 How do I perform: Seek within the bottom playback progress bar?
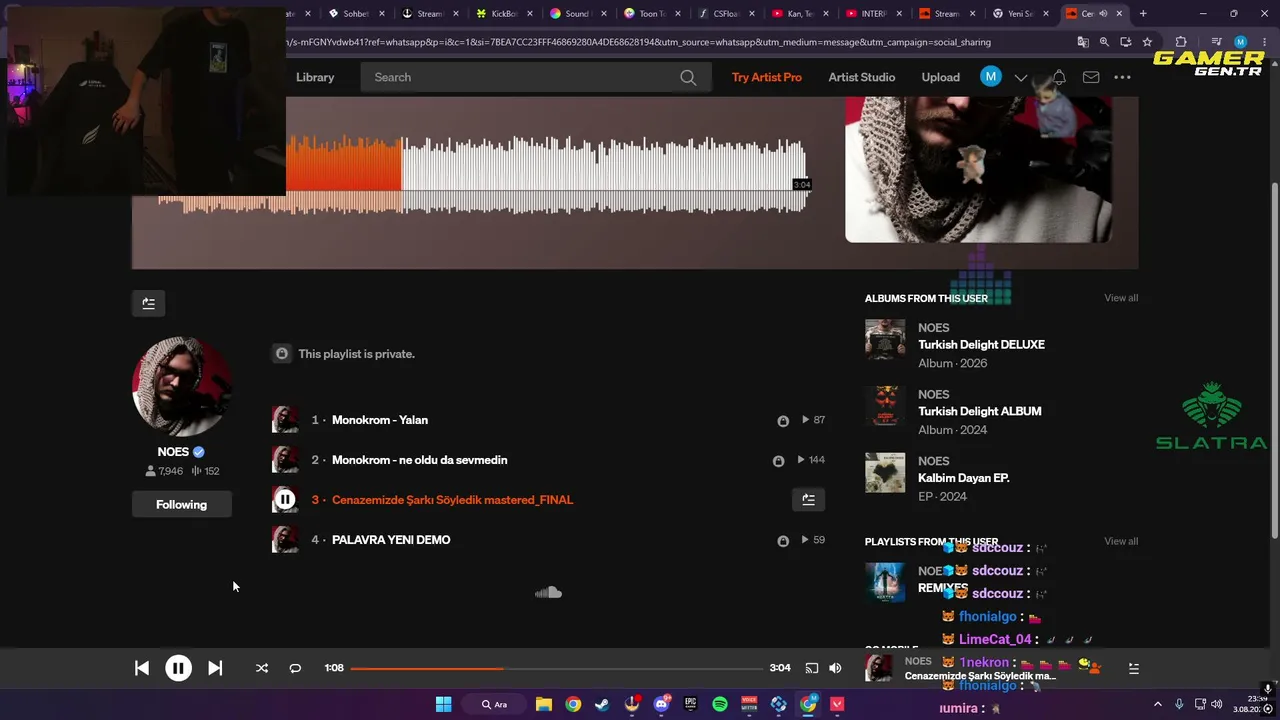click(557, 668)
